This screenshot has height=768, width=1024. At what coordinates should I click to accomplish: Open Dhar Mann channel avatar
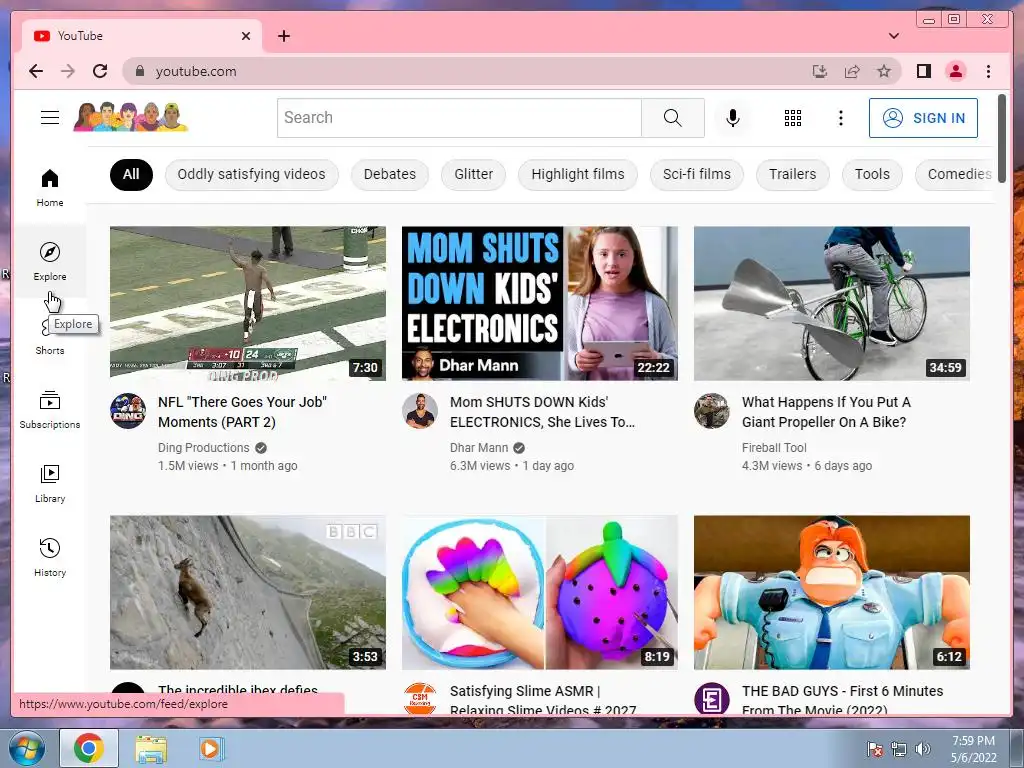pyautogui.click(x=419, y=411)
